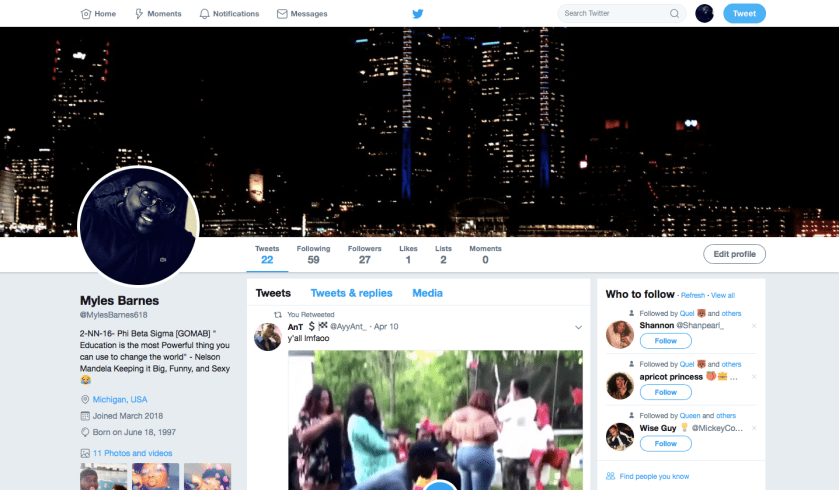
Task: Open the large profile picture
Action: click(x=138, y=227)
